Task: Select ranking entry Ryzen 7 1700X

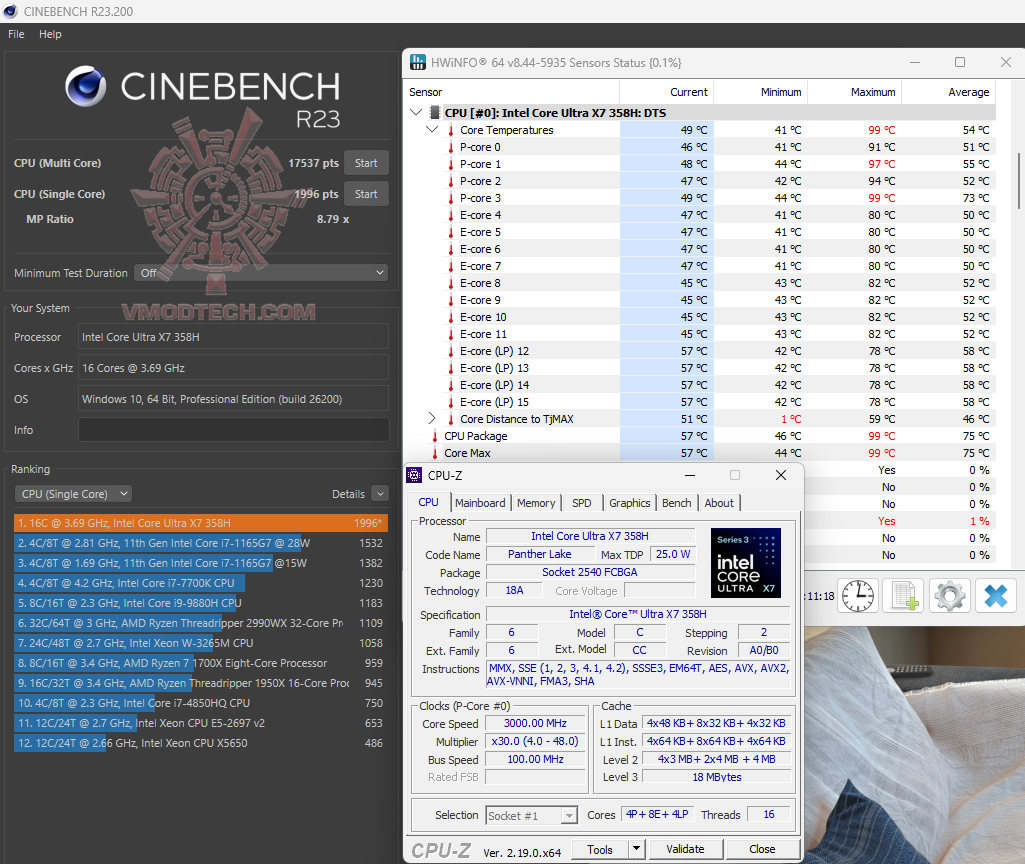Action: coord(201,663)
